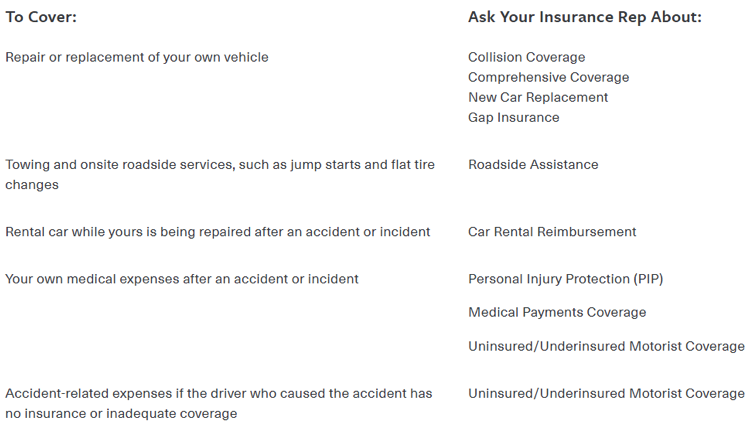Click the Comprehensive Coverage entry

click(548, 77)
